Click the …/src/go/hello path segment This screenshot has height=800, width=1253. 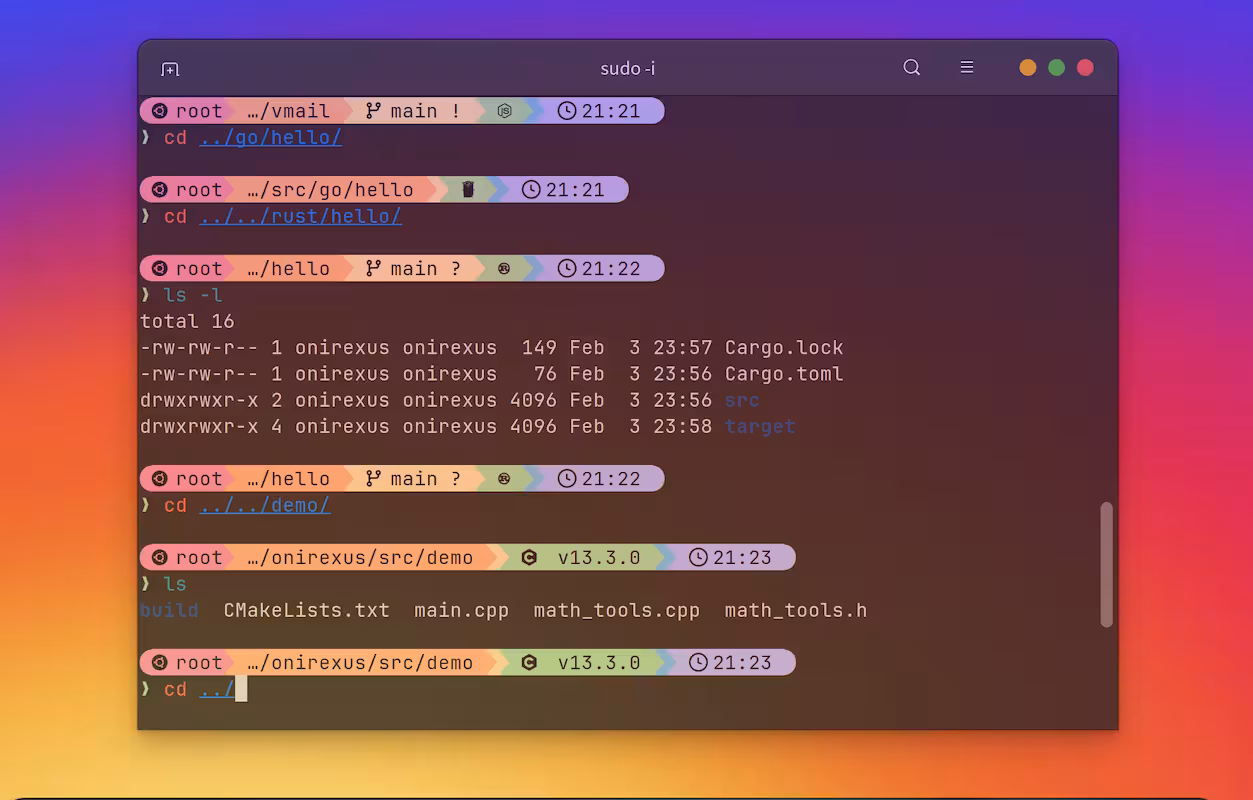pyautogui.click(x=330, y=190)
